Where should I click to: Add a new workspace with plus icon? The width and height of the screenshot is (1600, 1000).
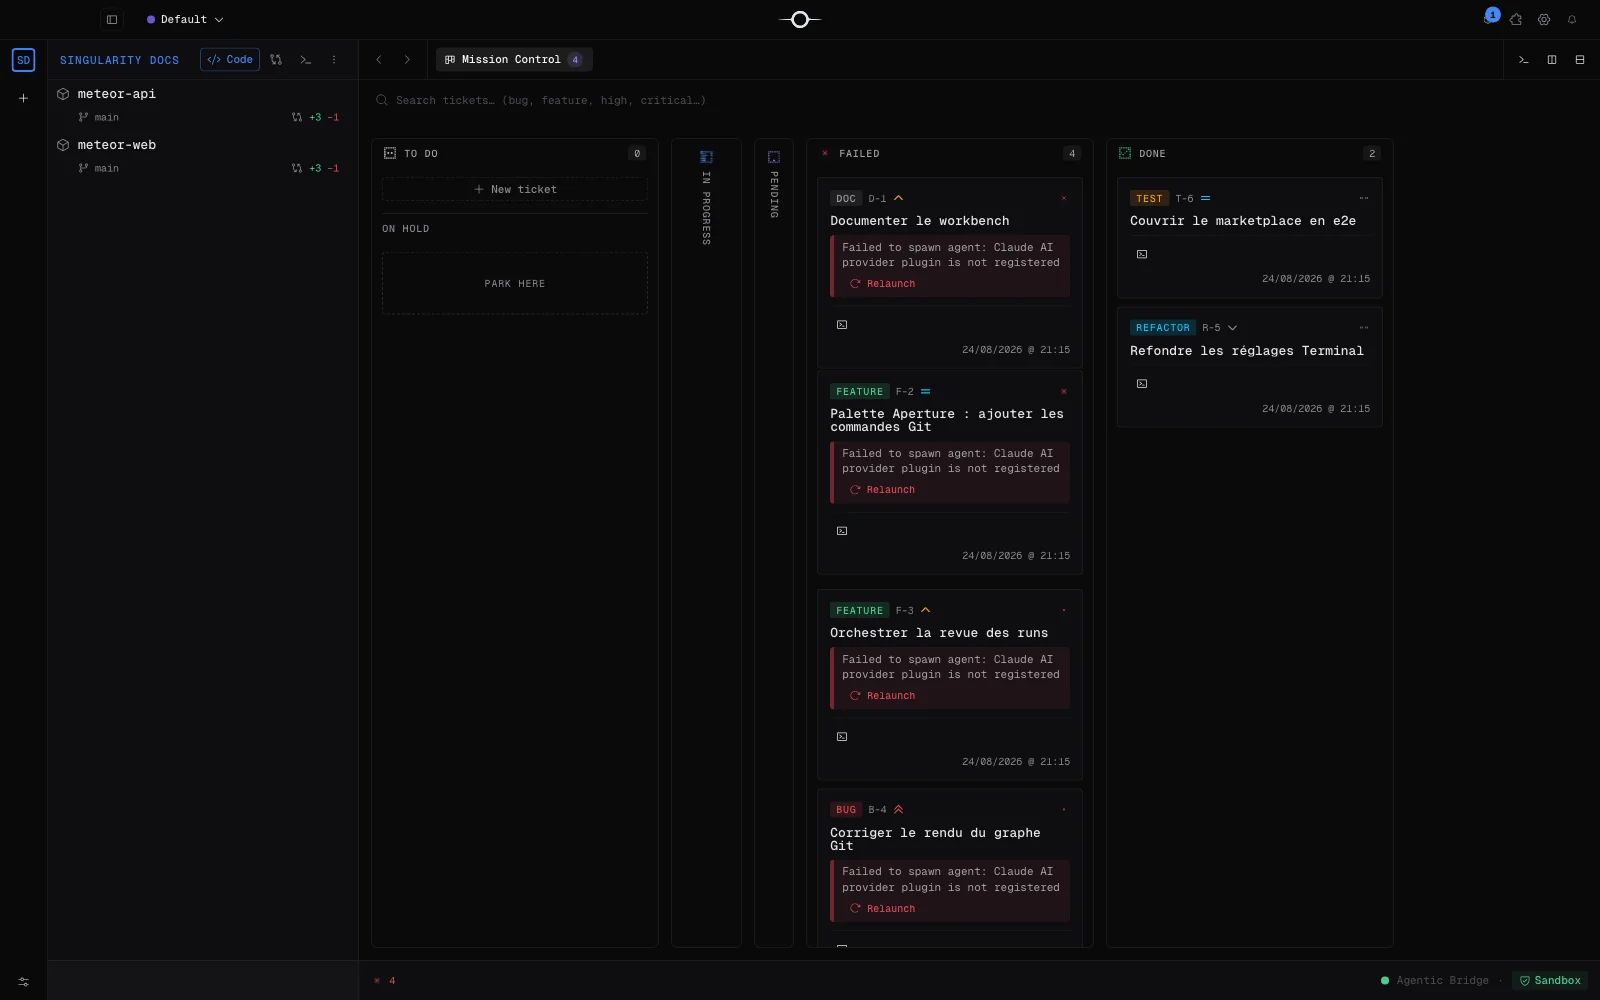[x=23, y=98]
